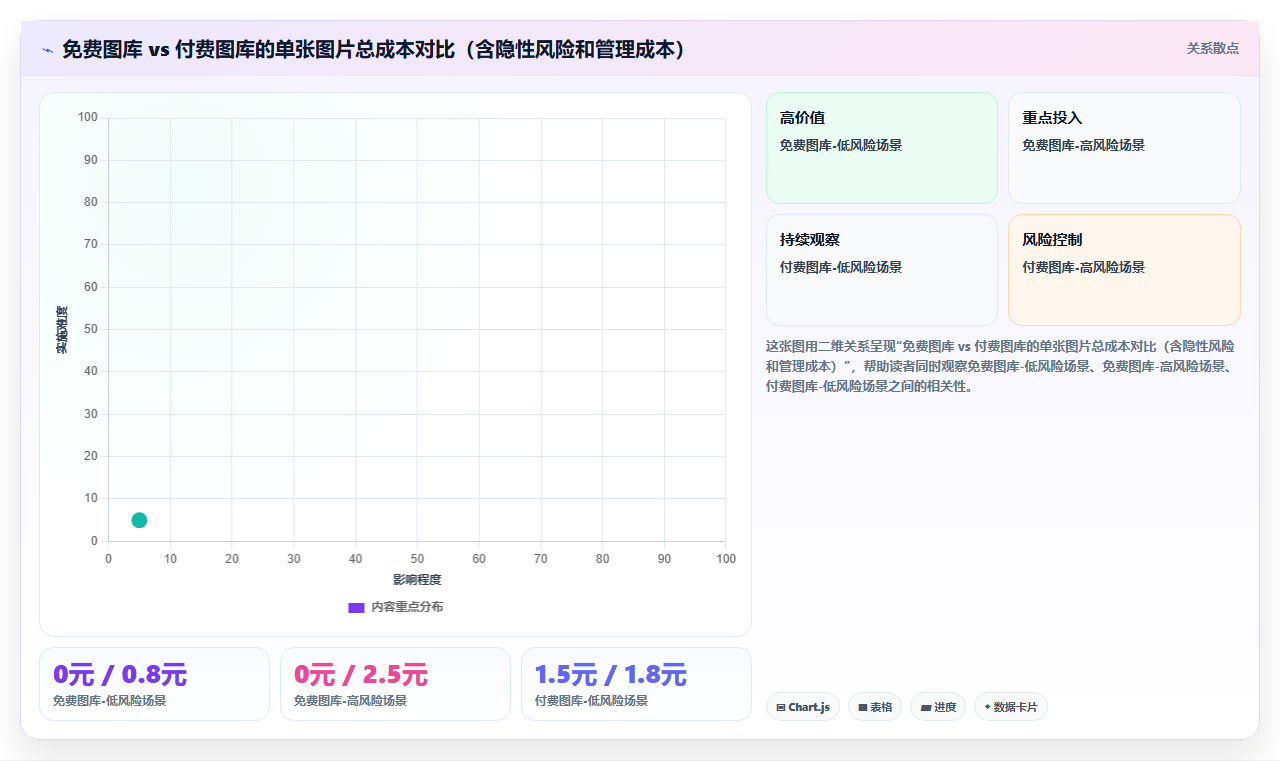Click the description paragraph below quadrant cards
The width and height of the screenshot is (1280, 761).
click(x=1001, y=366)
